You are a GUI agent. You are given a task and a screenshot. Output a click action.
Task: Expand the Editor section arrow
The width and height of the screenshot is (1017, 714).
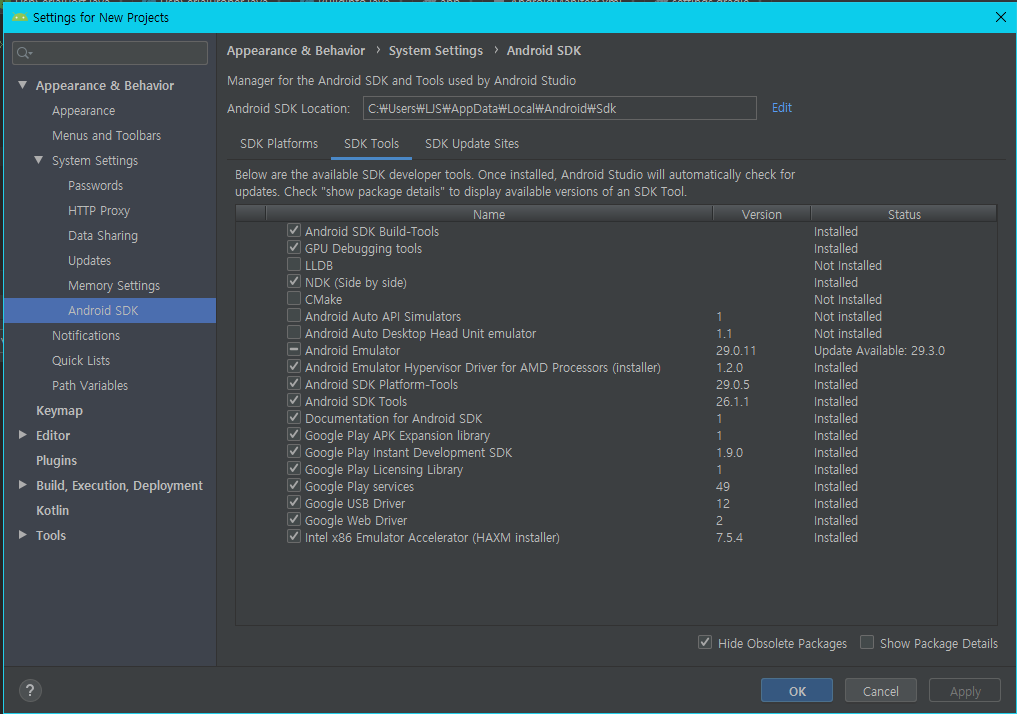(x=23, y=434)
